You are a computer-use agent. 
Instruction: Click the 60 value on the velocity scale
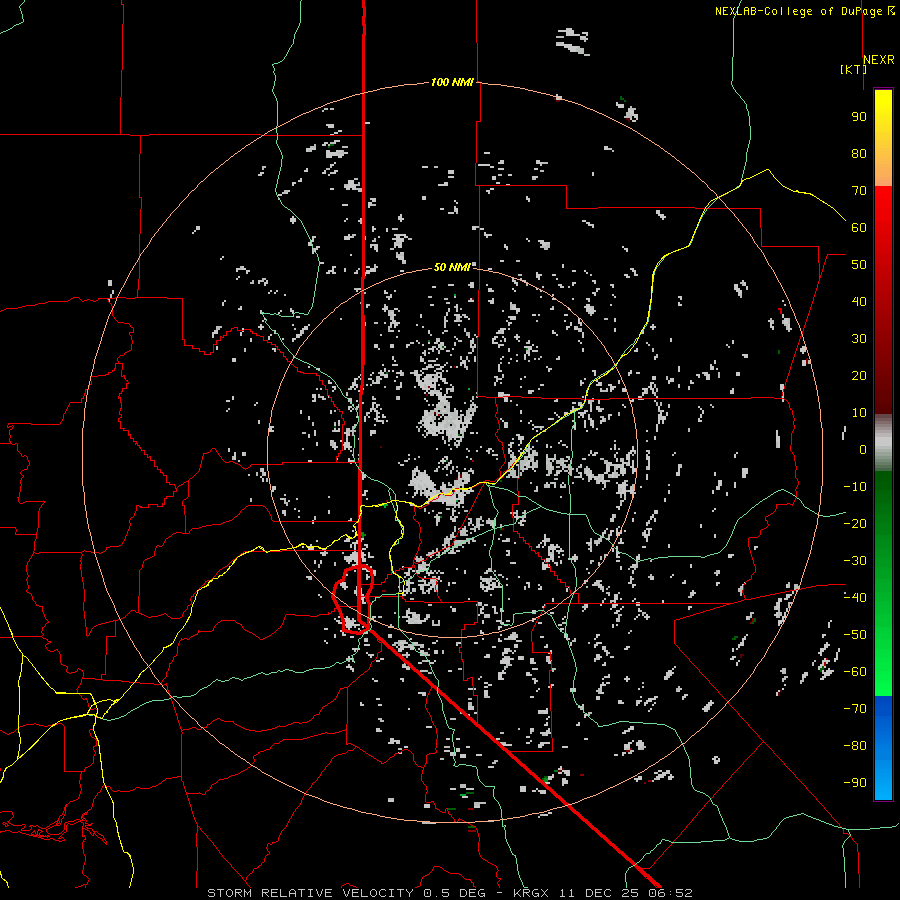click(x=859, y=227)
